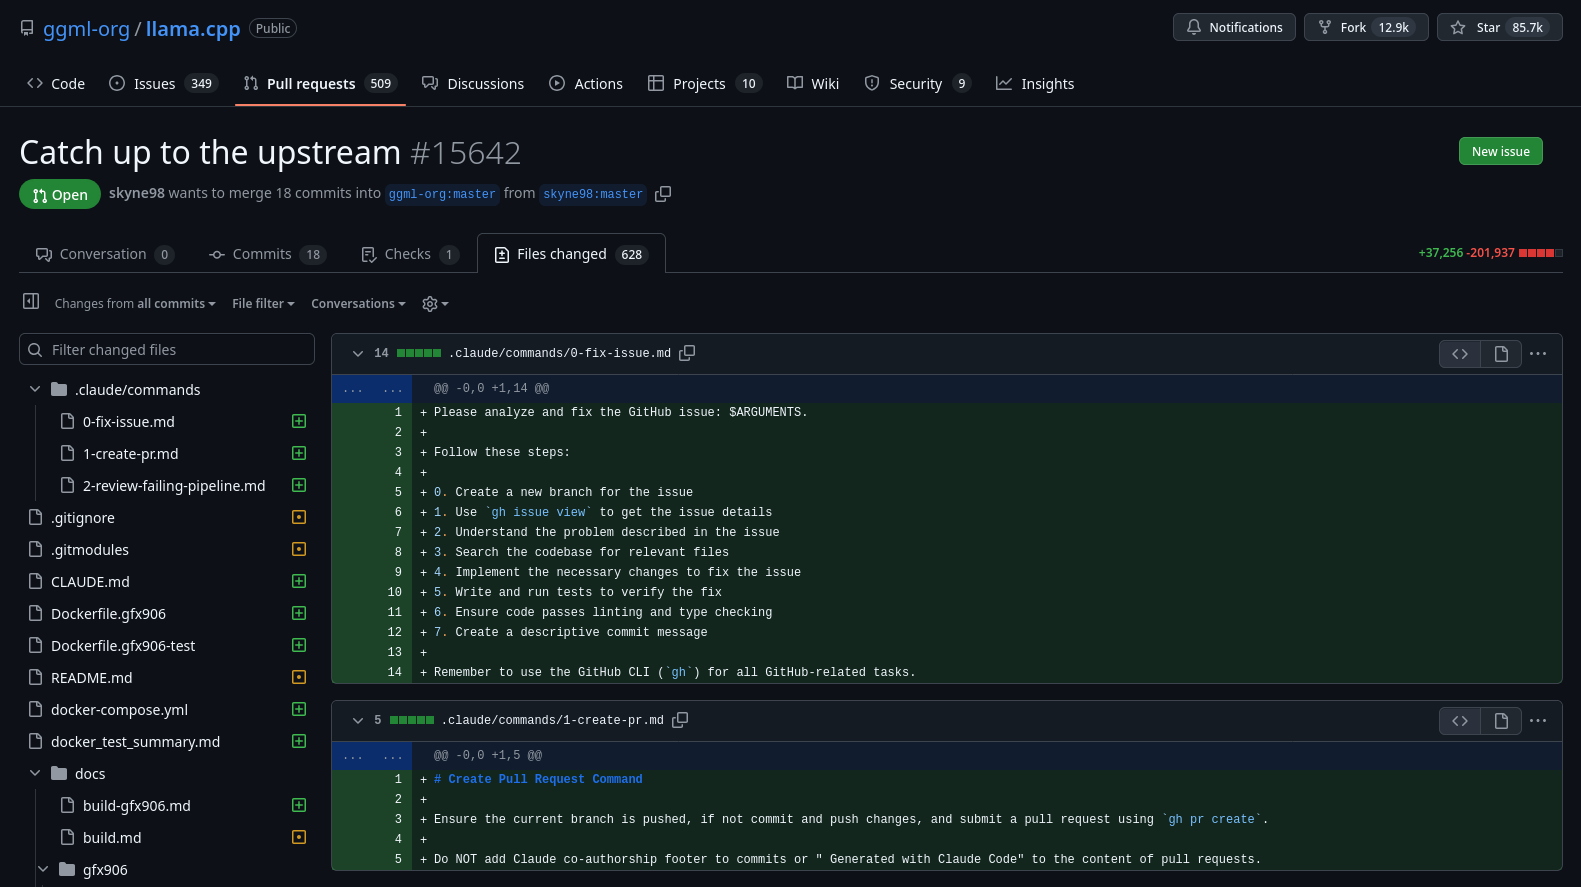Open the ggml-org:master base branch link
Image resolution: width=1581 pixels, height=887 pixels.
pyautogui.click(x=442, y=195)
